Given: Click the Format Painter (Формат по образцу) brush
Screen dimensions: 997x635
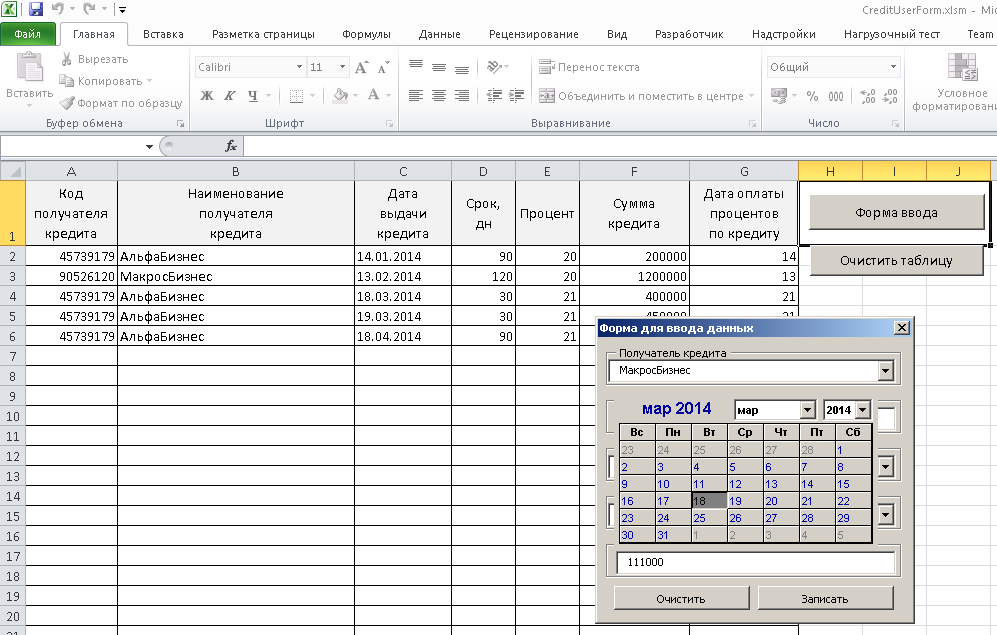Looking at the screenshot, I should coord(67,102).
